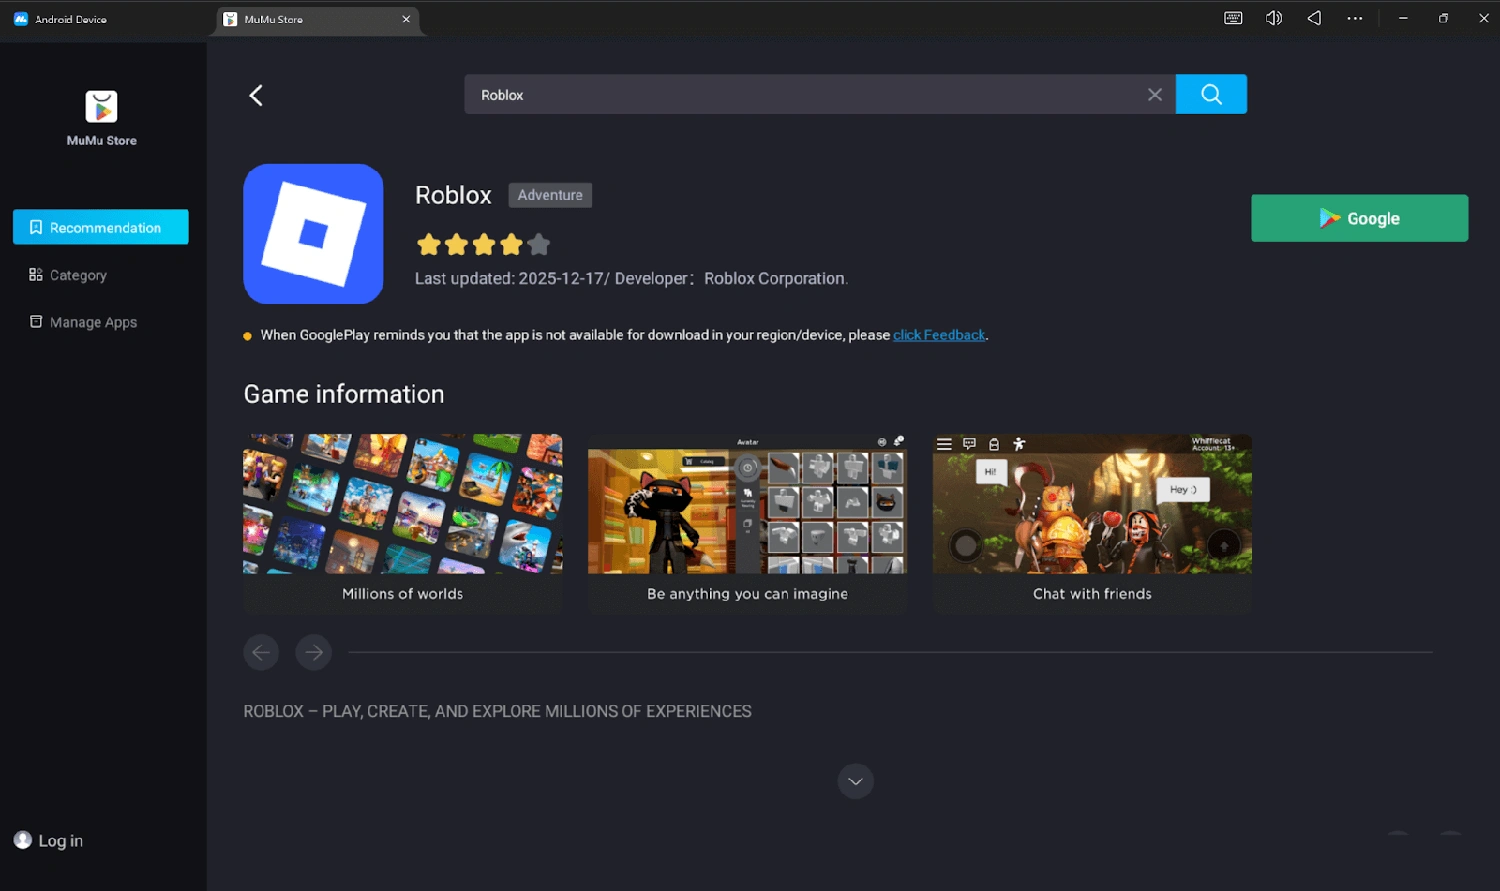Click the triangular back icon in title bar
This screenshot has width=1500, height=891.
[1314, 18]
